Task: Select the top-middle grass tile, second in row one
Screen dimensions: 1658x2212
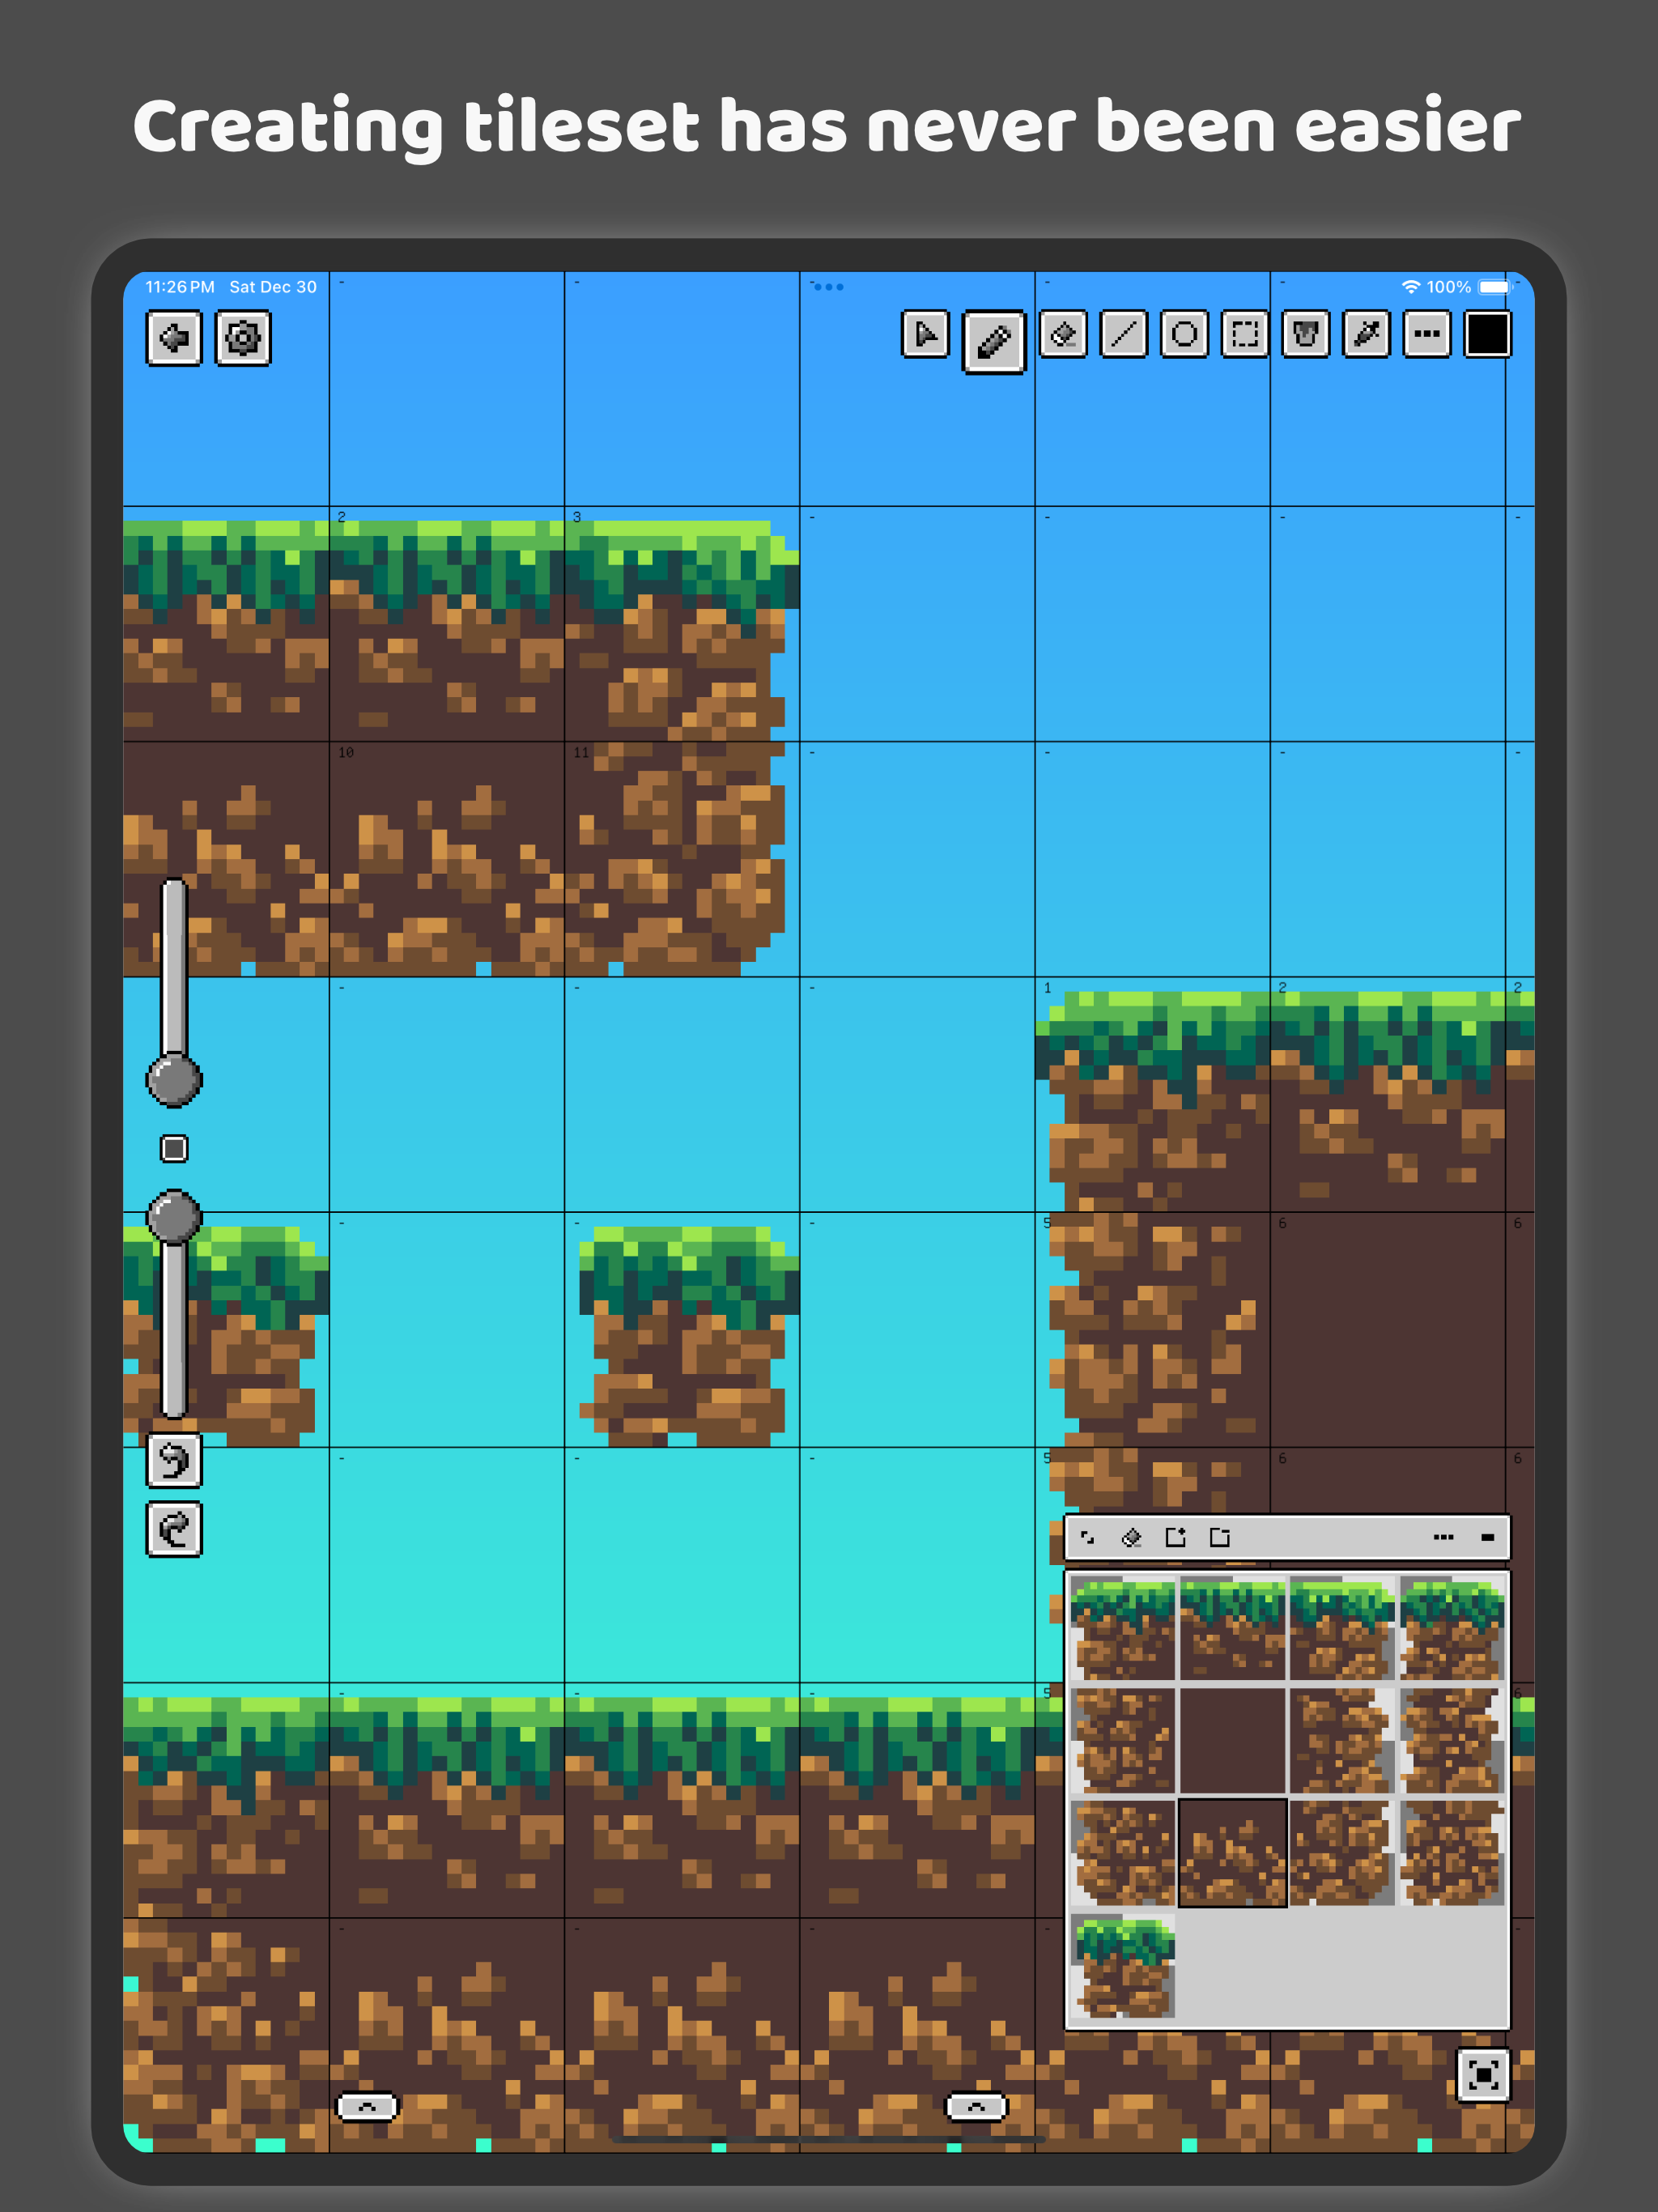Action: click(1232, 1628)
